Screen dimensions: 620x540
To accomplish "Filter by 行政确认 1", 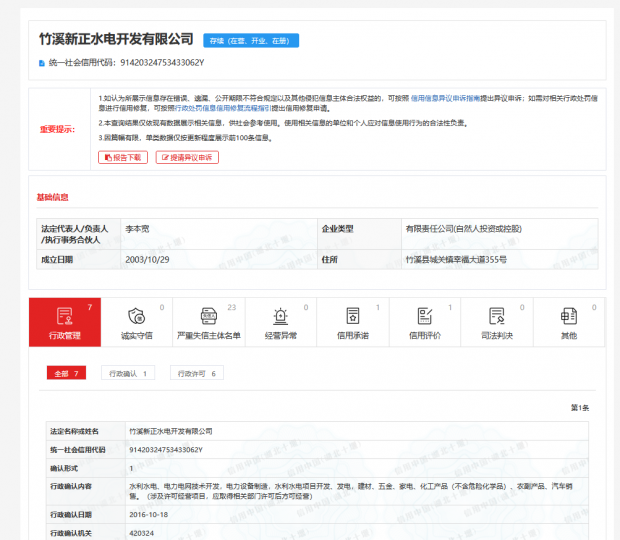I will (128, 373).
